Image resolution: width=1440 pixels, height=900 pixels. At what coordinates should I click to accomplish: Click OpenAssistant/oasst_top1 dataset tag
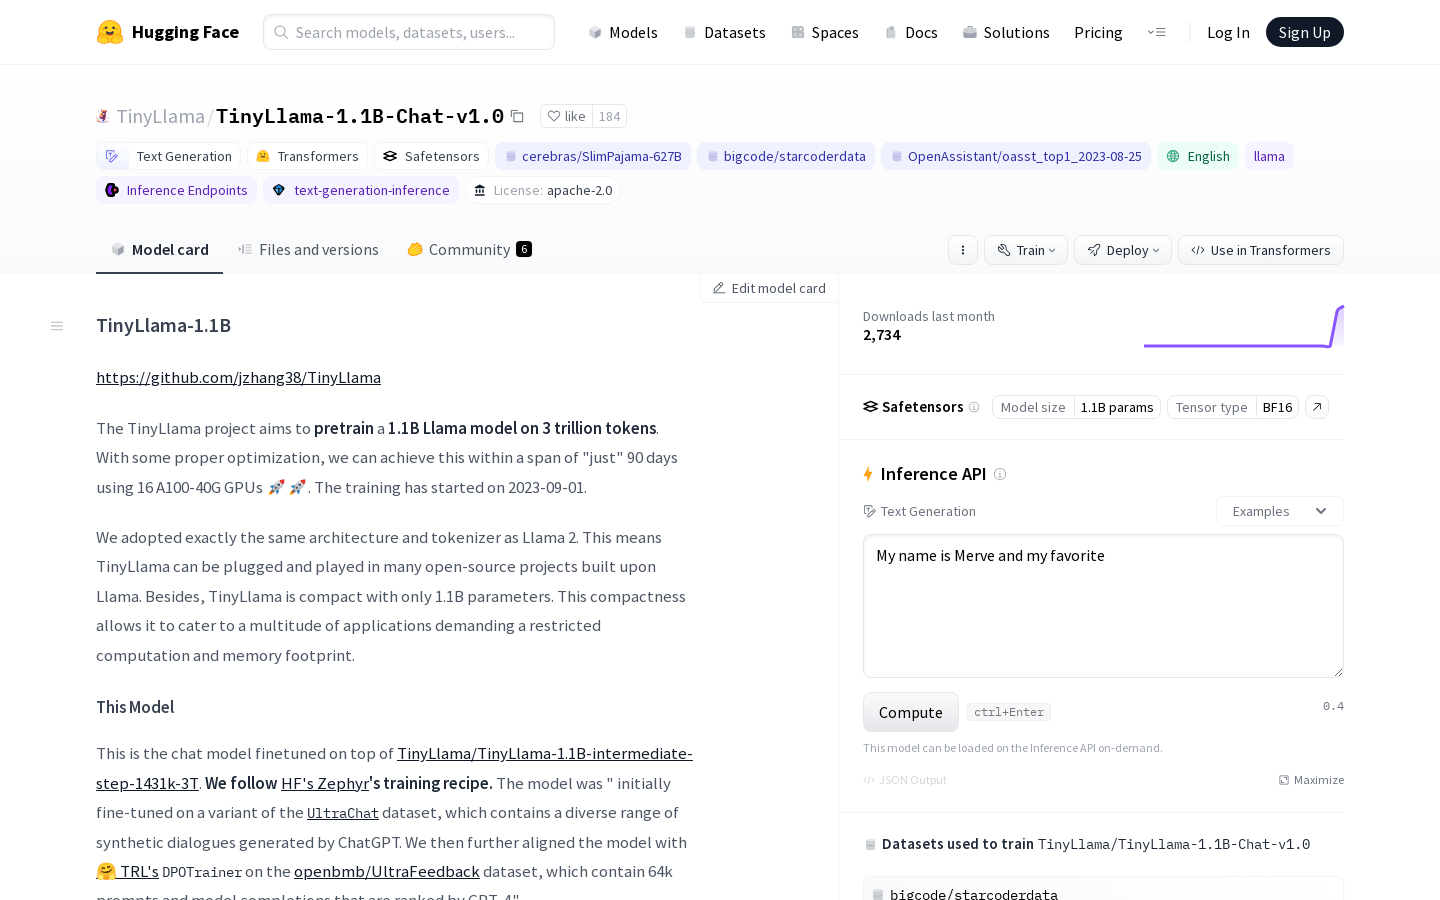coord(1016,156)
